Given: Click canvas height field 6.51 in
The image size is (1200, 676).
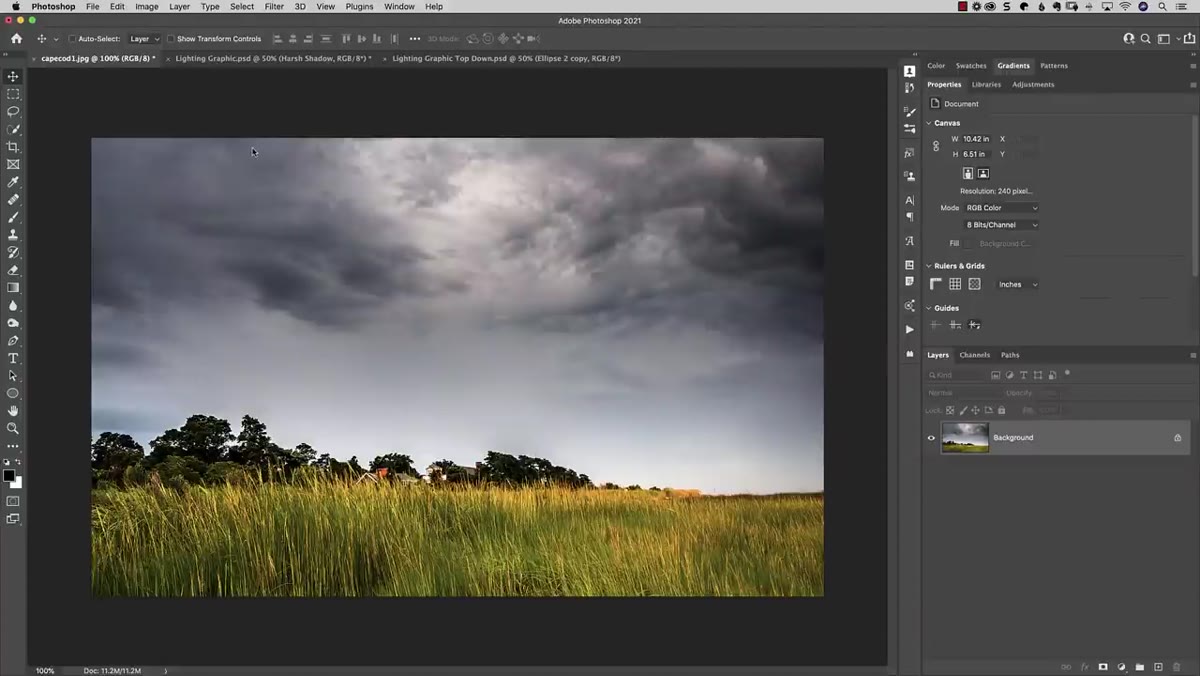Looking at the screenshot, I should (x=975, y=154).
